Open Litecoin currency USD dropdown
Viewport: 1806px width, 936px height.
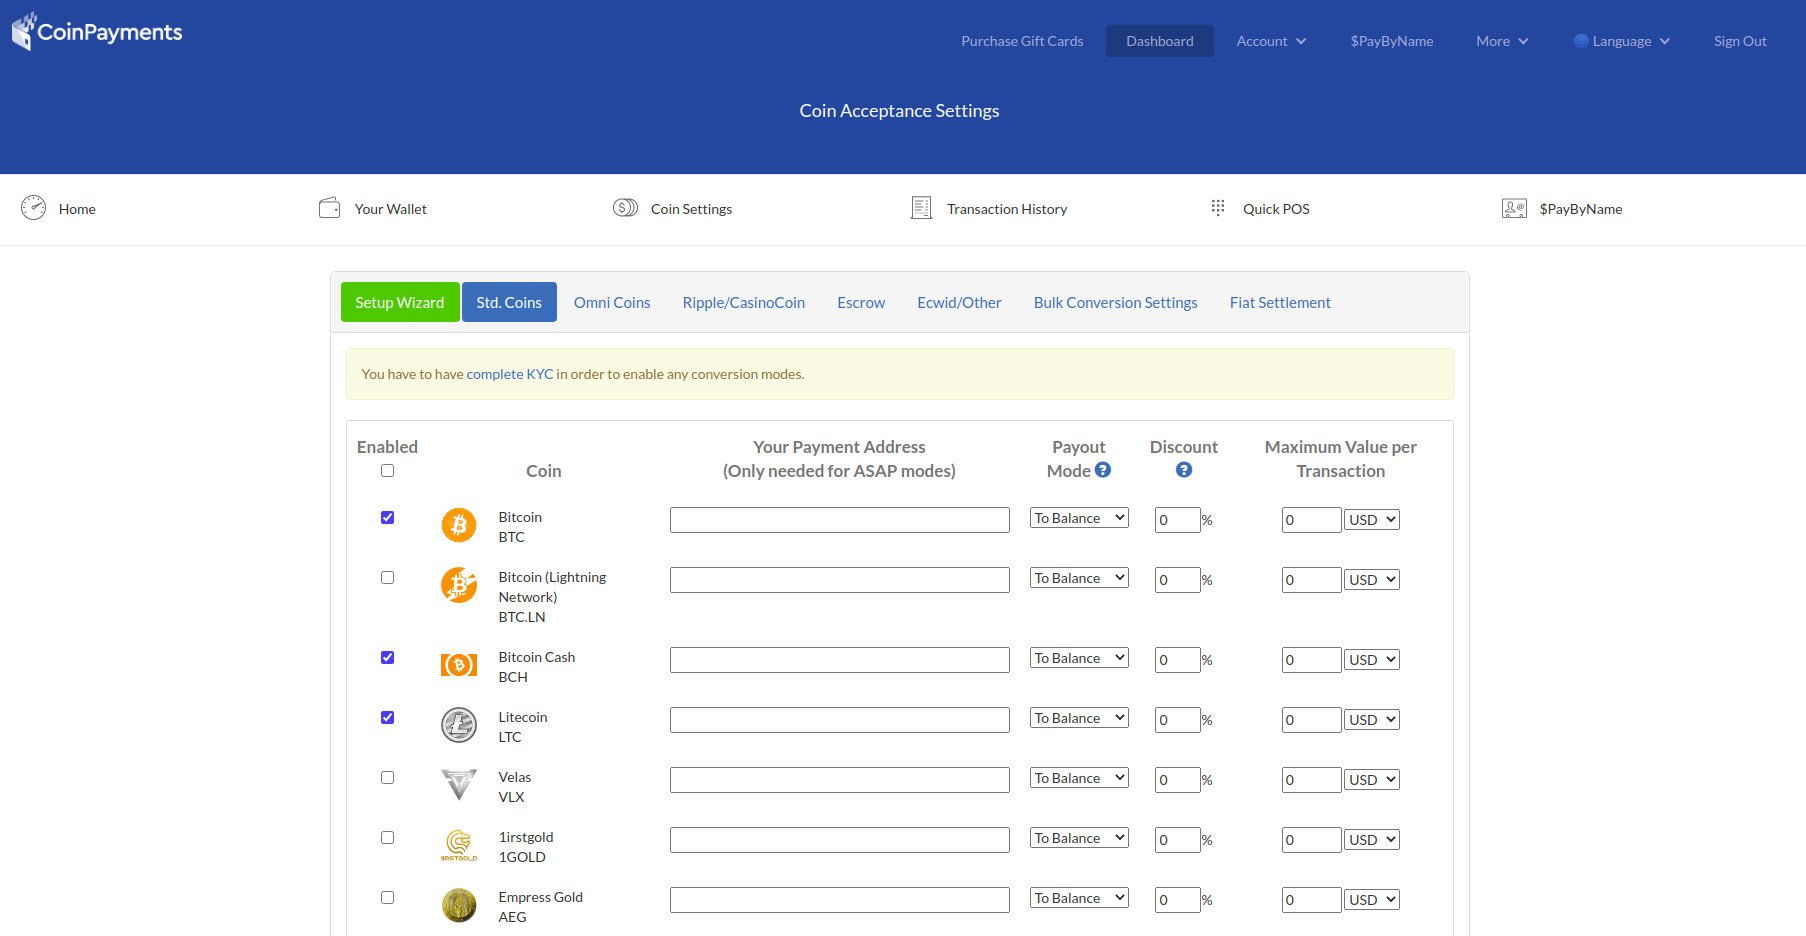tap(1371, 720)
